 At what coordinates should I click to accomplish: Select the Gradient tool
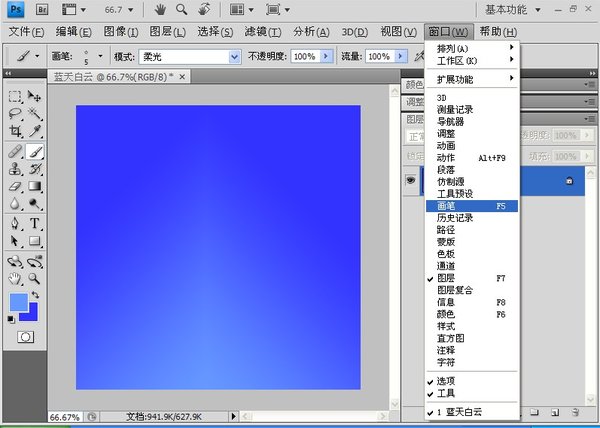coord(34,186)
